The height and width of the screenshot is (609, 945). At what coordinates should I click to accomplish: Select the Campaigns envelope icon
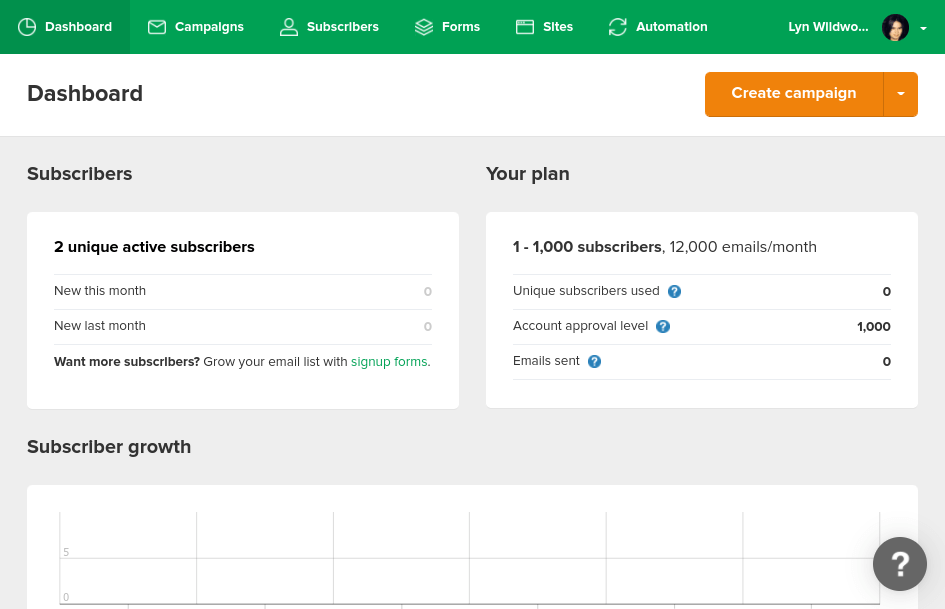[157, 27]
